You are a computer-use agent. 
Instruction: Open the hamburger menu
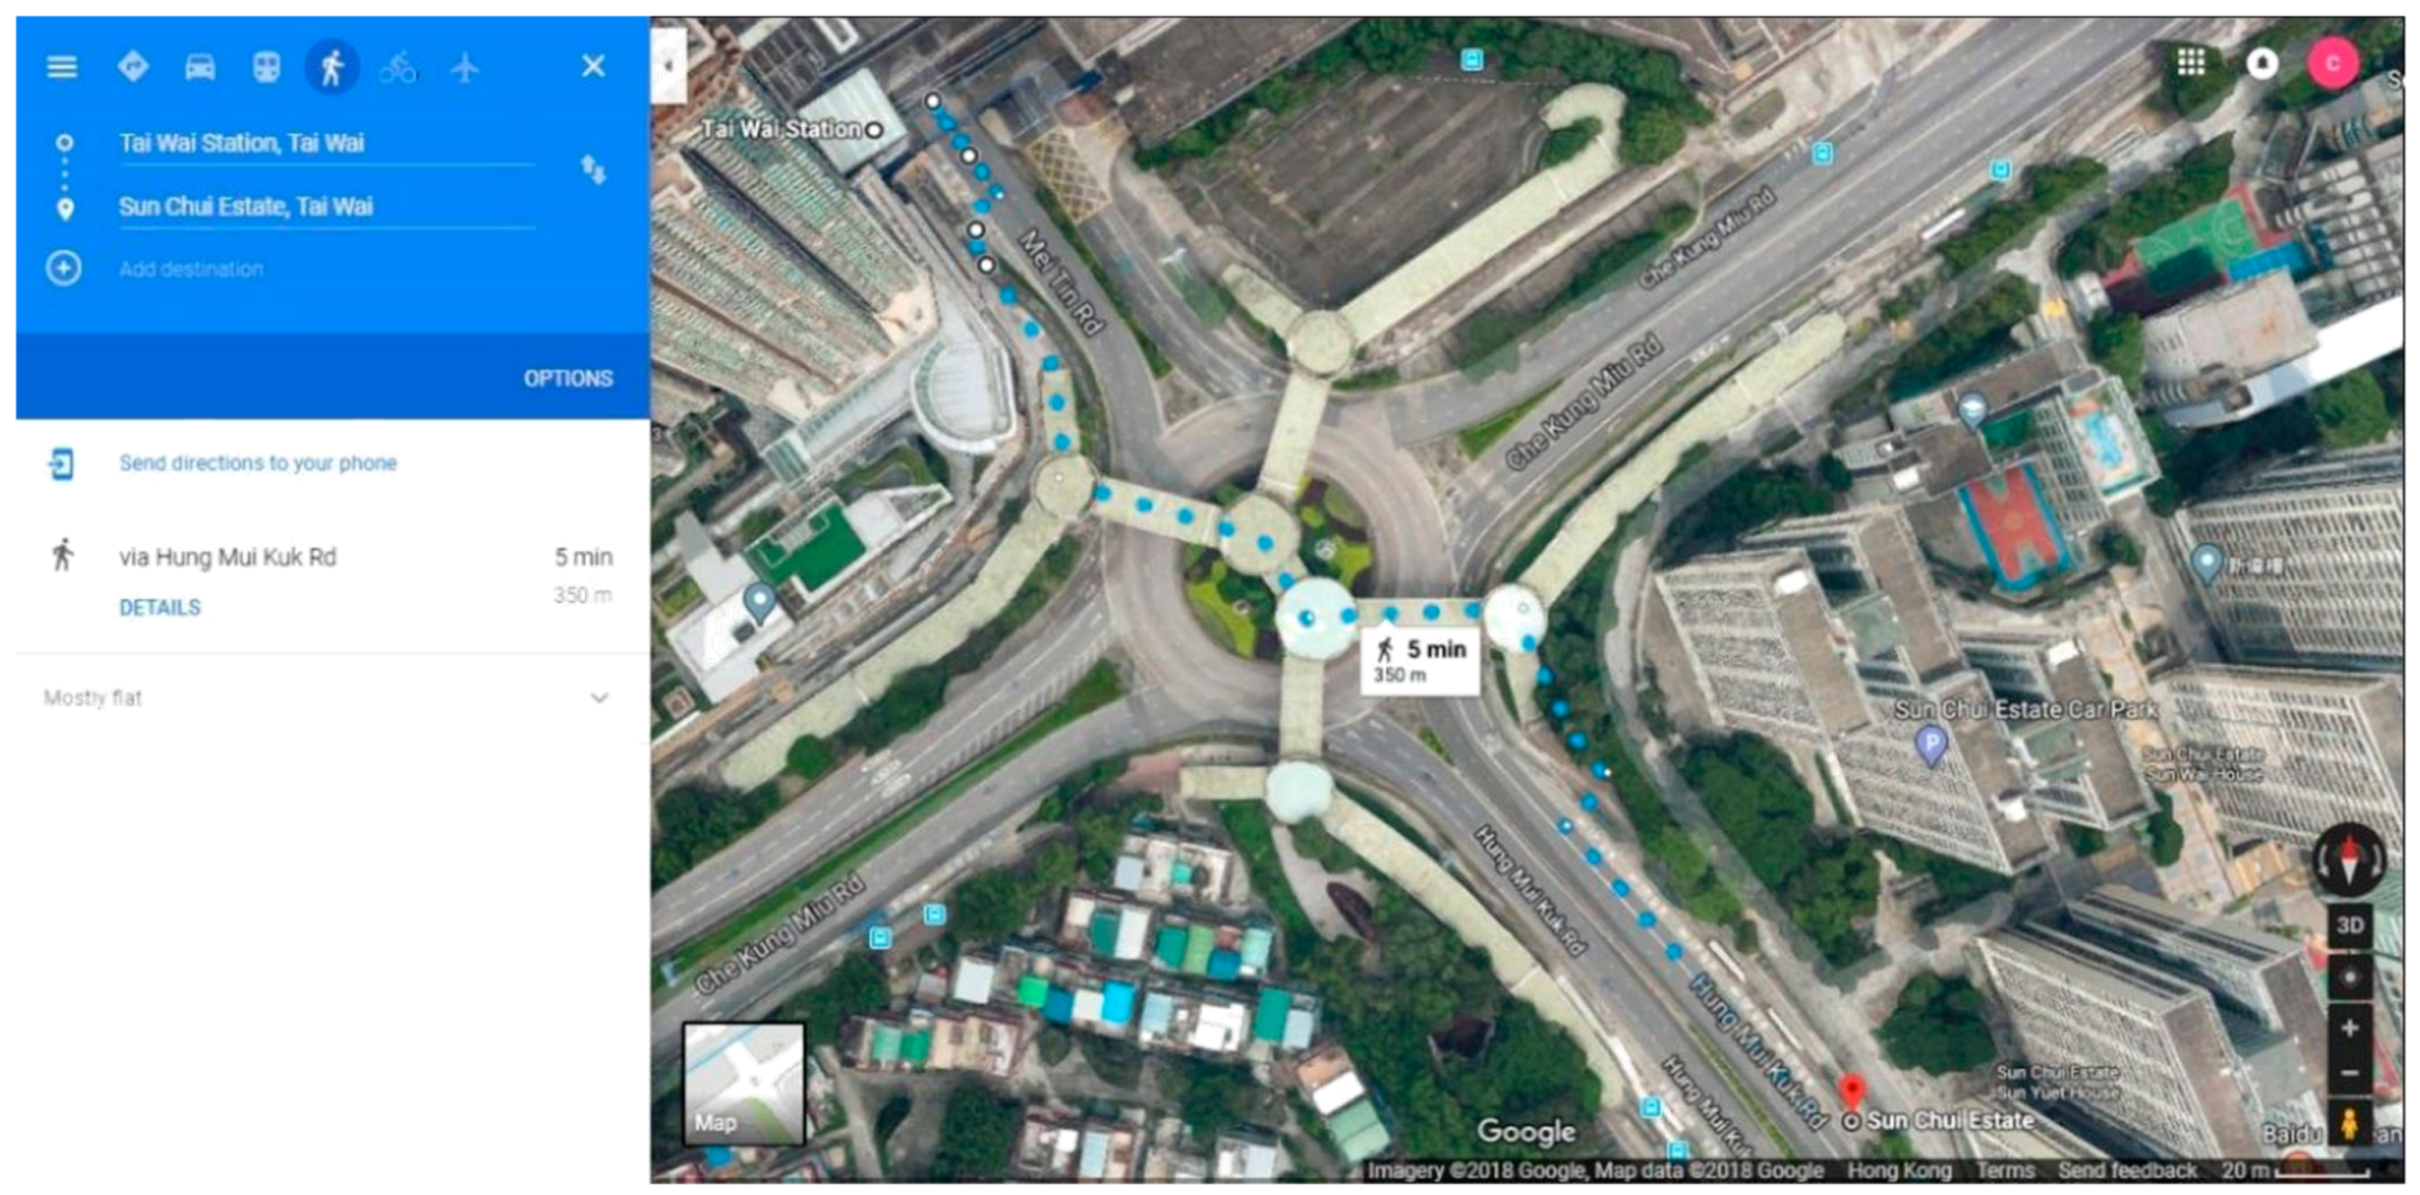click(62, 67)
